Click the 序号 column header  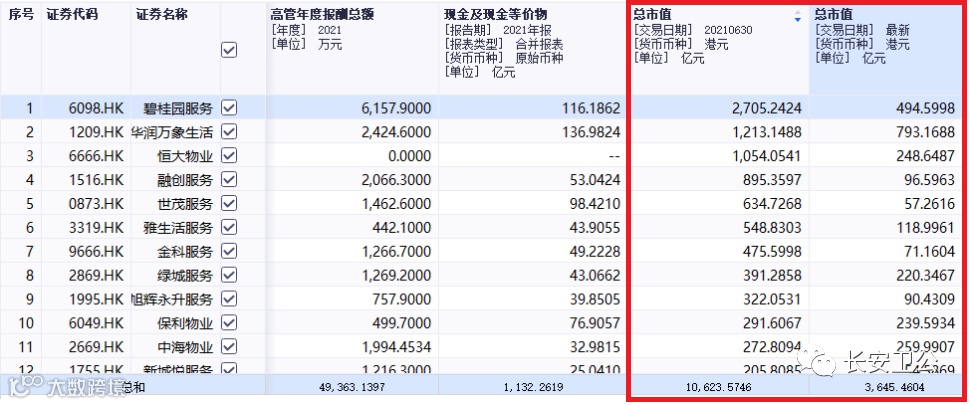point(21,15)
